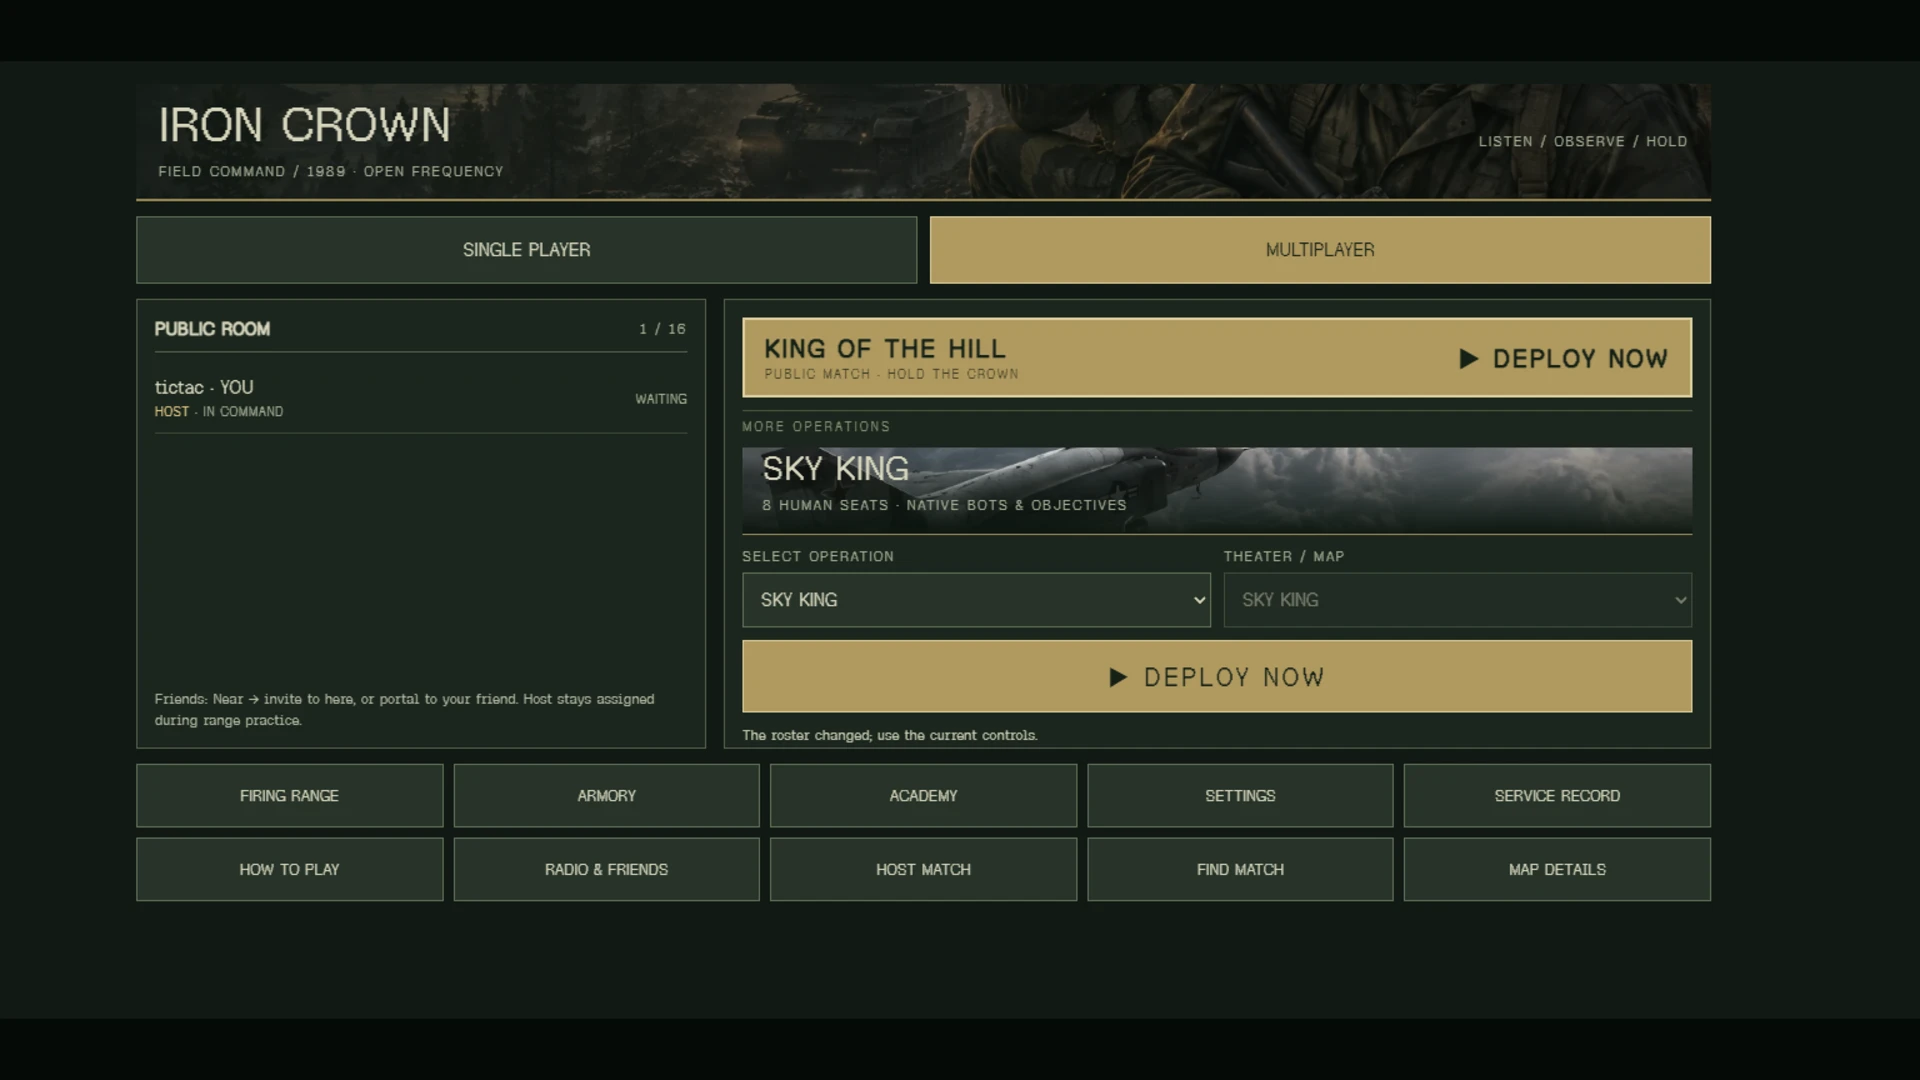The width and height of the screenshot is (1920, 1080).
Task: Switch to the Multiplayer tab
Action: (1320, 250)
